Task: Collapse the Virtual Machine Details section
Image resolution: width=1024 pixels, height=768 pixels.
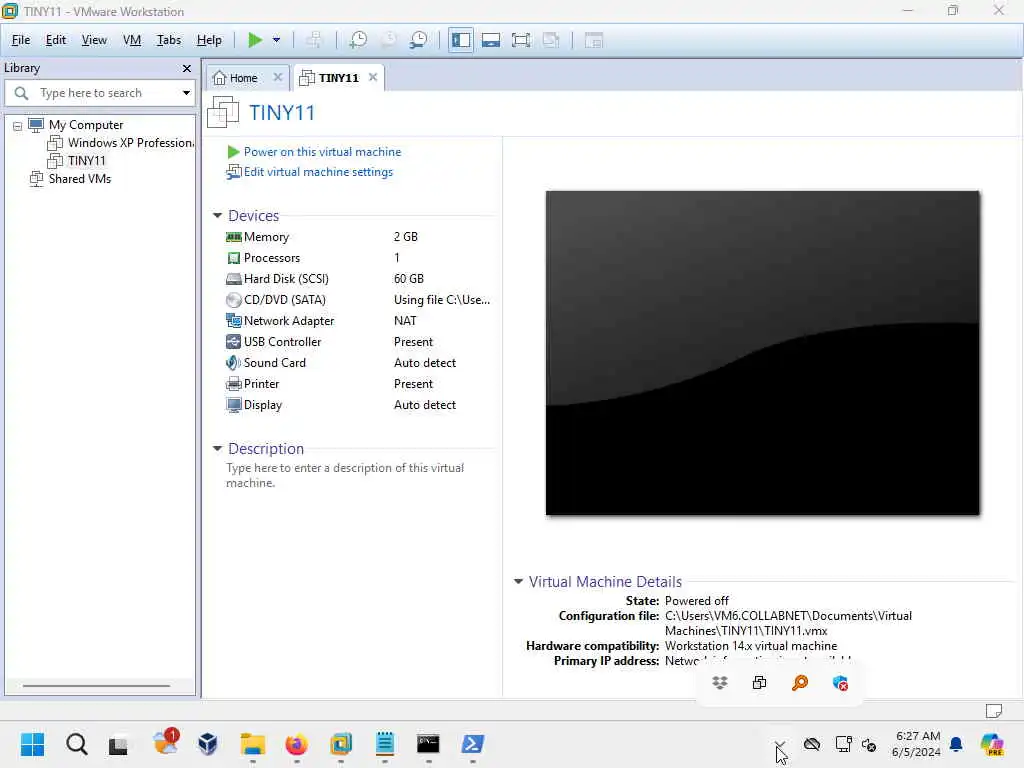Action: click(519, 581)
